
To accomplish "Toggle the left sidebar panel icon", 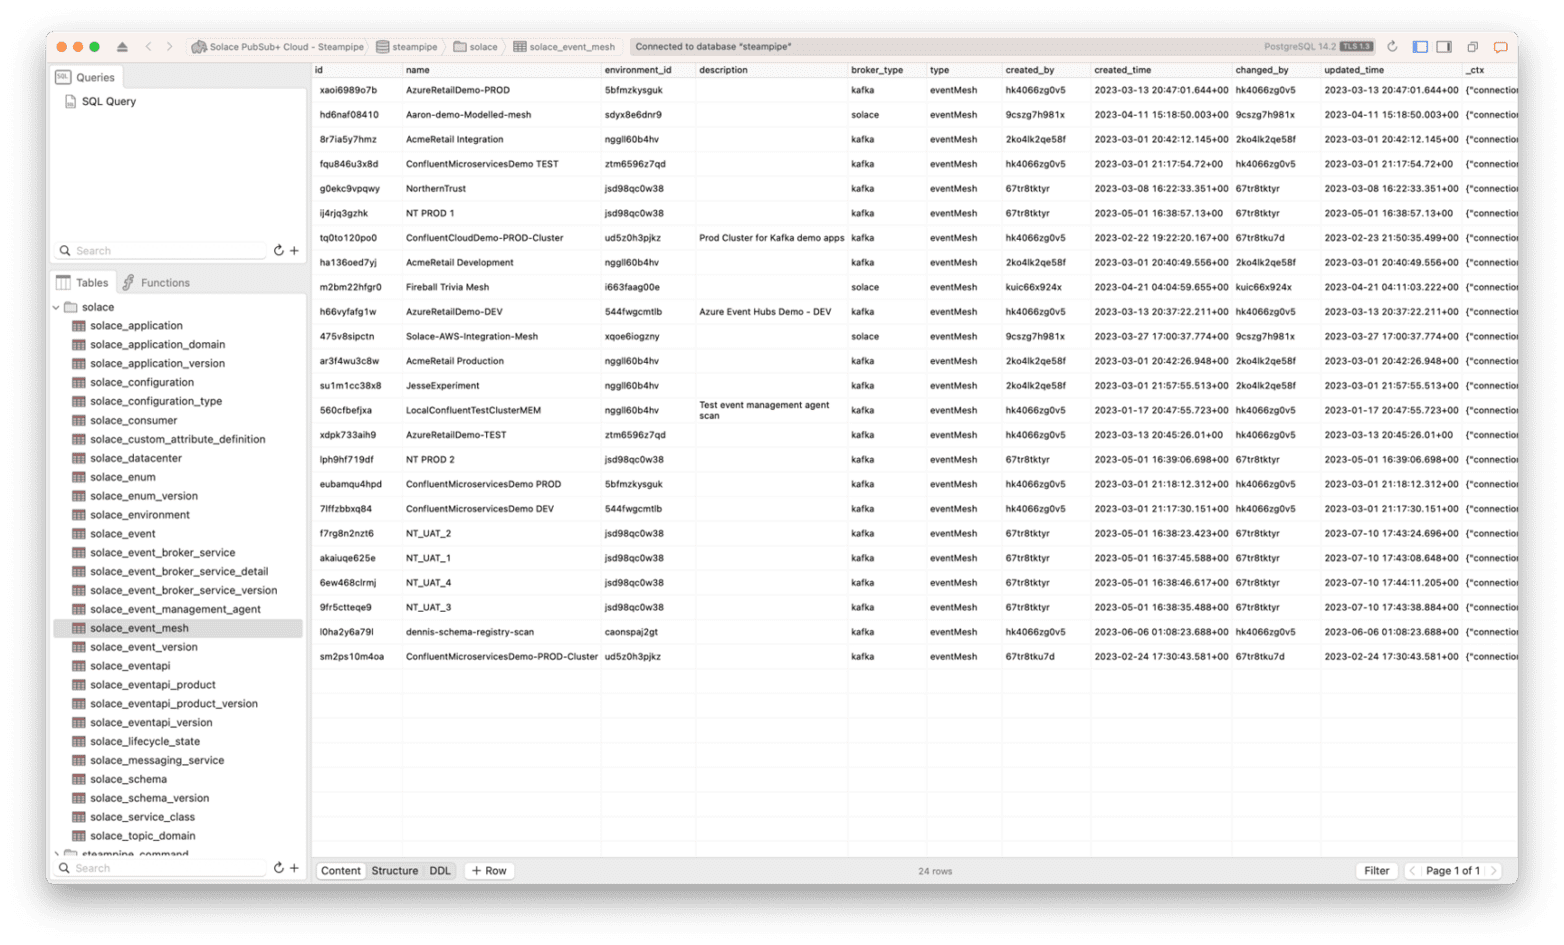I will click(x=1419, y=46).
